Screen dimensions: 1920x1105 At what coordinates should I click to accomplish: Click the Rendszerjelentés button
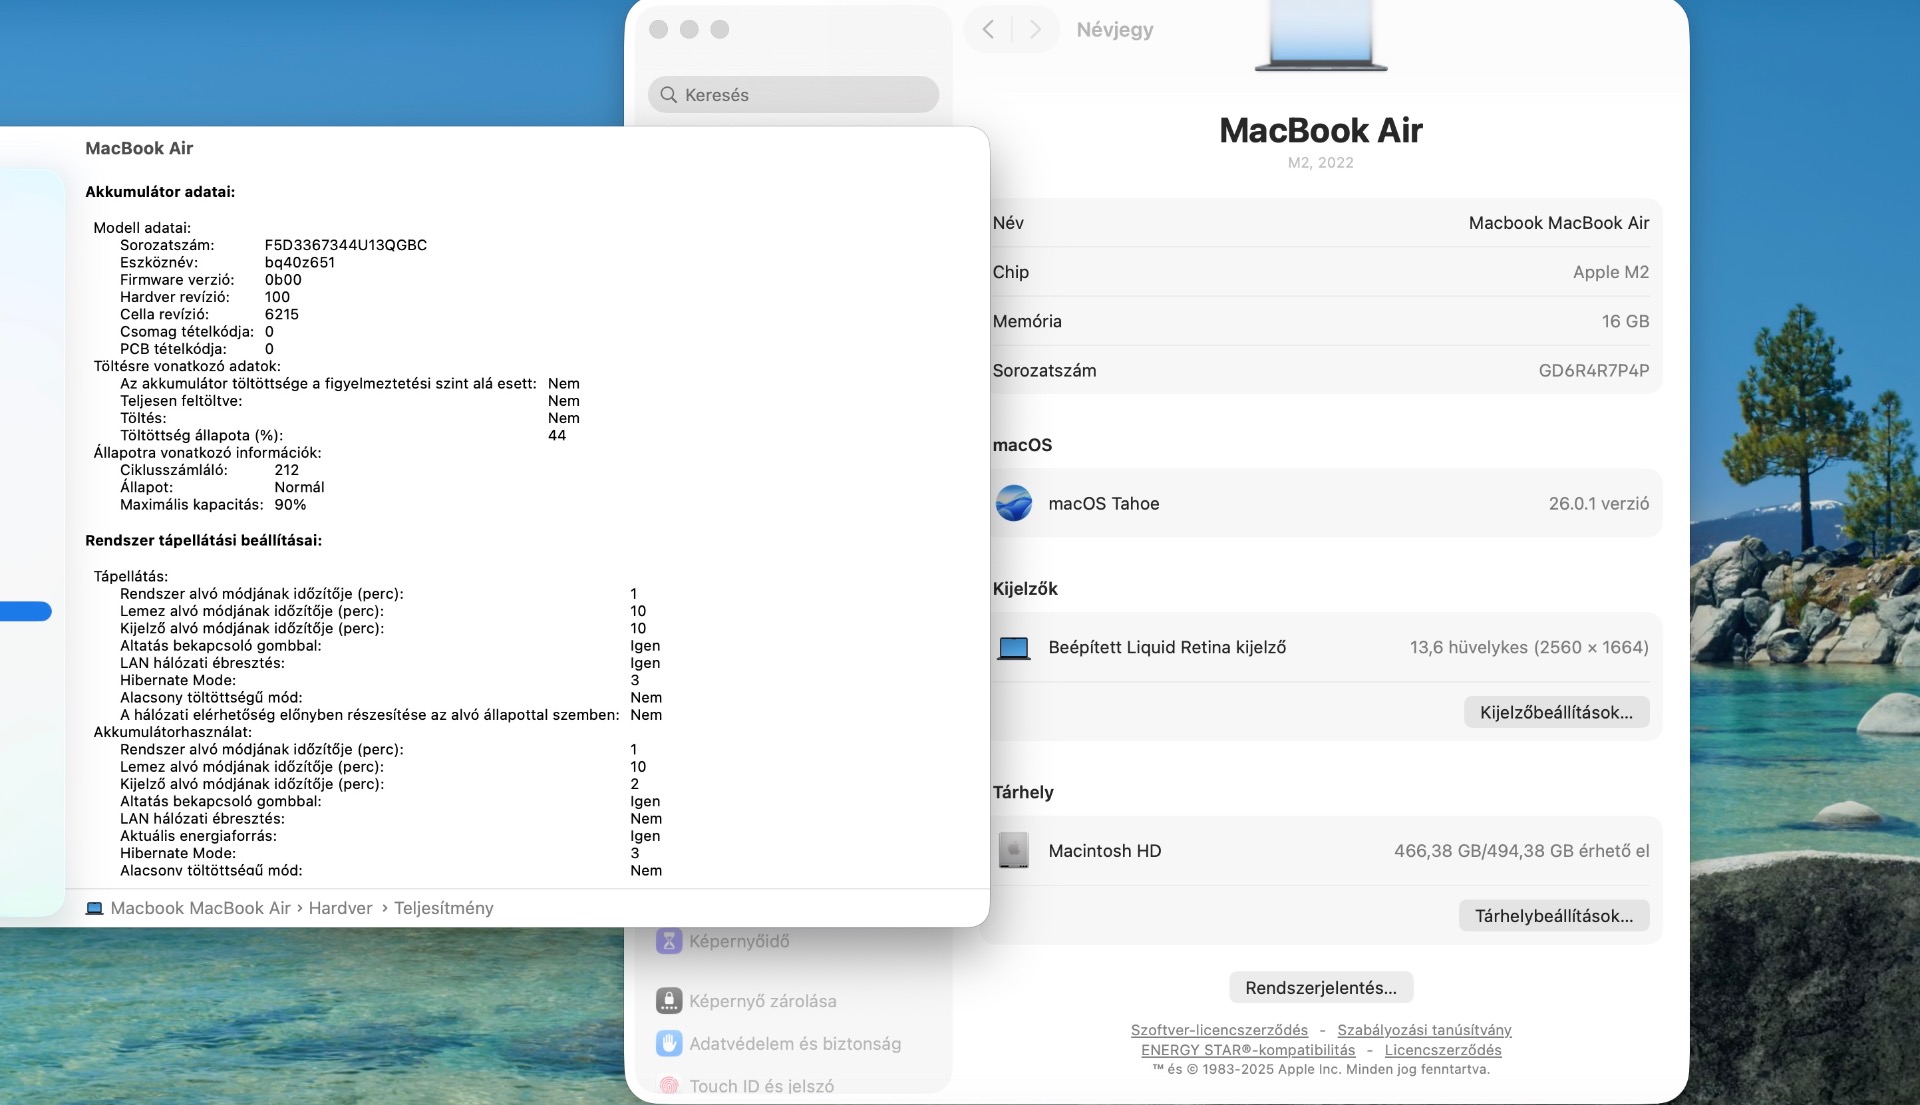click(x=1320, y=988)
